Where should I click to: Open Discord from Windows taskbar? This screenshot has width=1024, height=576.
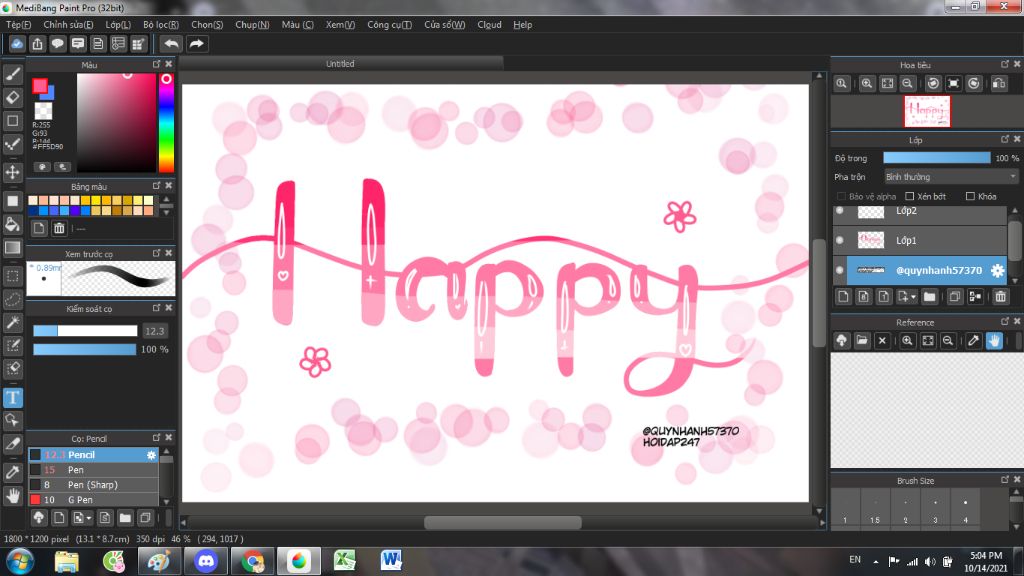point(206,561)
